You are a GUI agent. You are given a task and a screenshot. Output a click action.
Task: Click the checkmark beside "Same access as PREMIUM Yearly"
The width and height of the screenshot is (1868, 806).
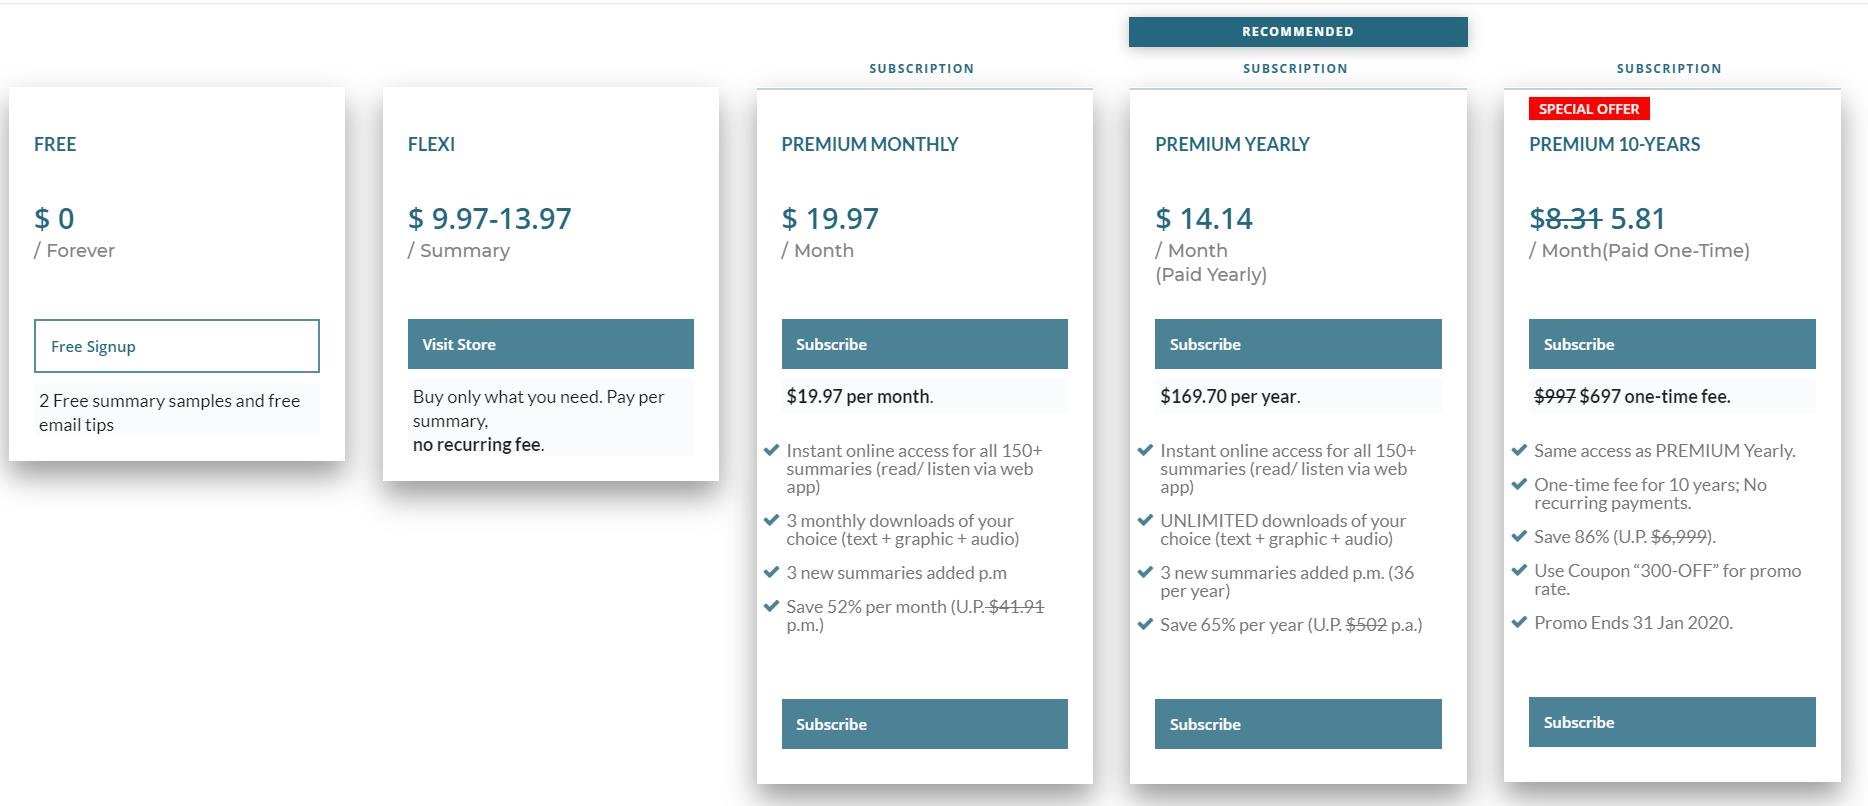pyautogui.click(x=1519, y=451)
